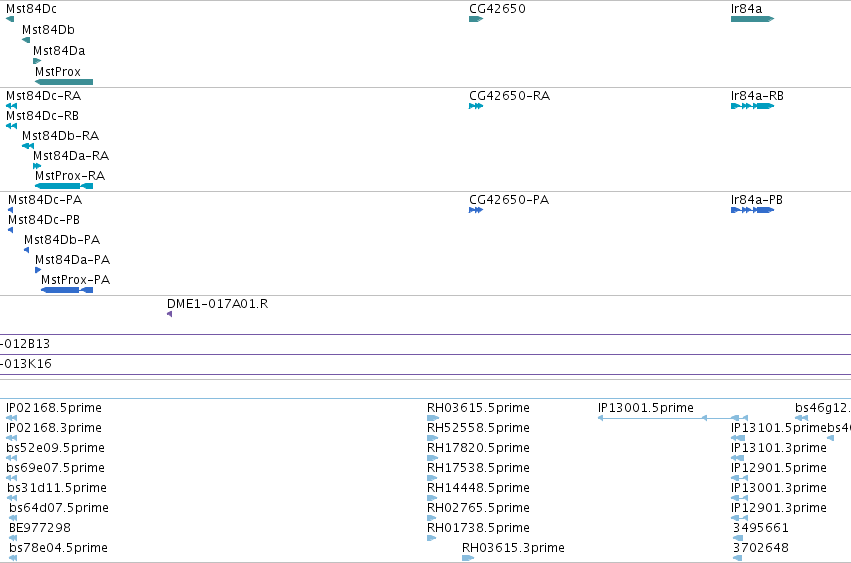Click EST bs64d07.5prime
The height and width of the screenshot is (563, 851).
click(x=59, y=508)
